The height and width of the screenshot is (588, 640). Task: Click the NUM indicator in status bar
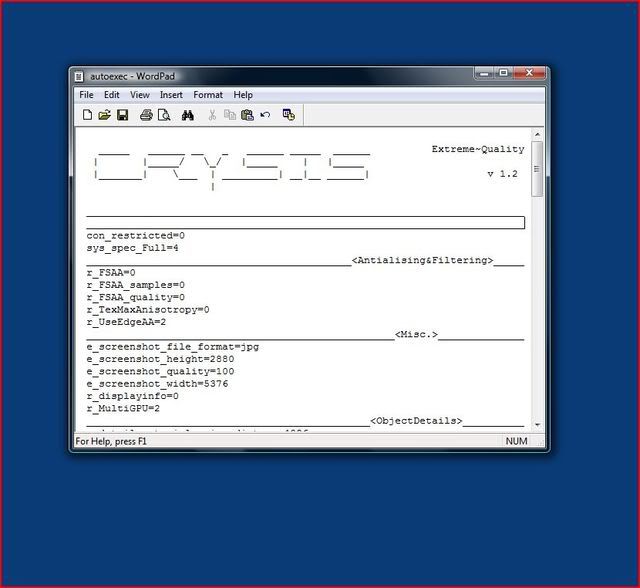tap(516, 441)
